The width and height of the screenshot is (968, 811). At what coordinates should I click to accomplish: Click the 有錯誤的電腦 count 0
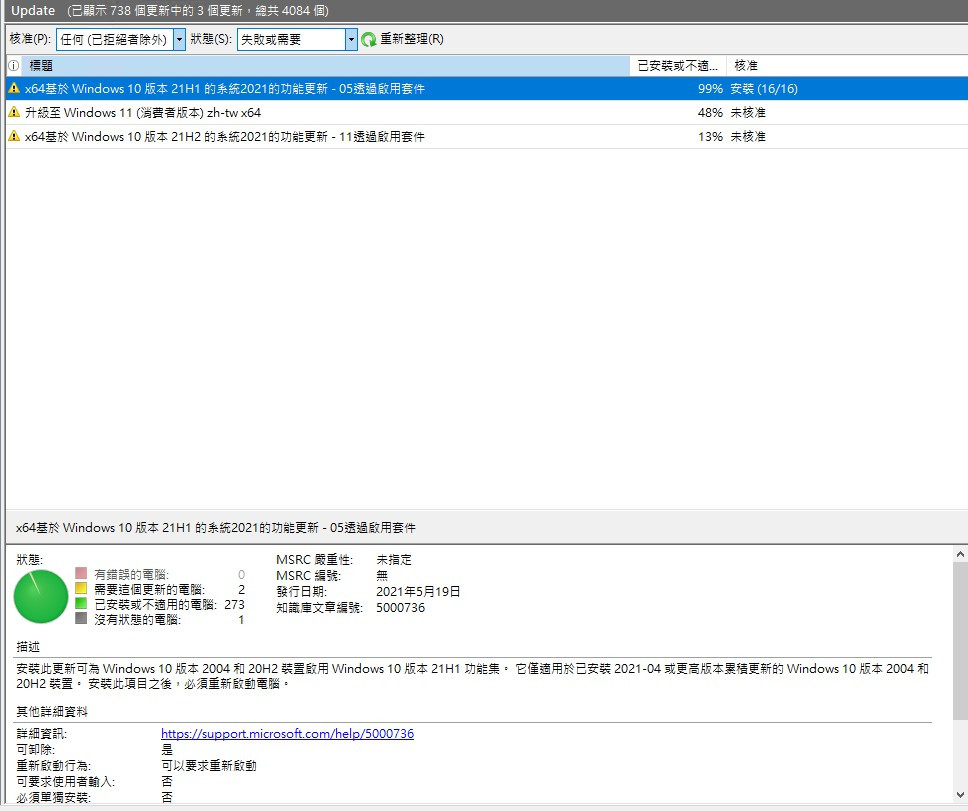(x=241, y=575)
